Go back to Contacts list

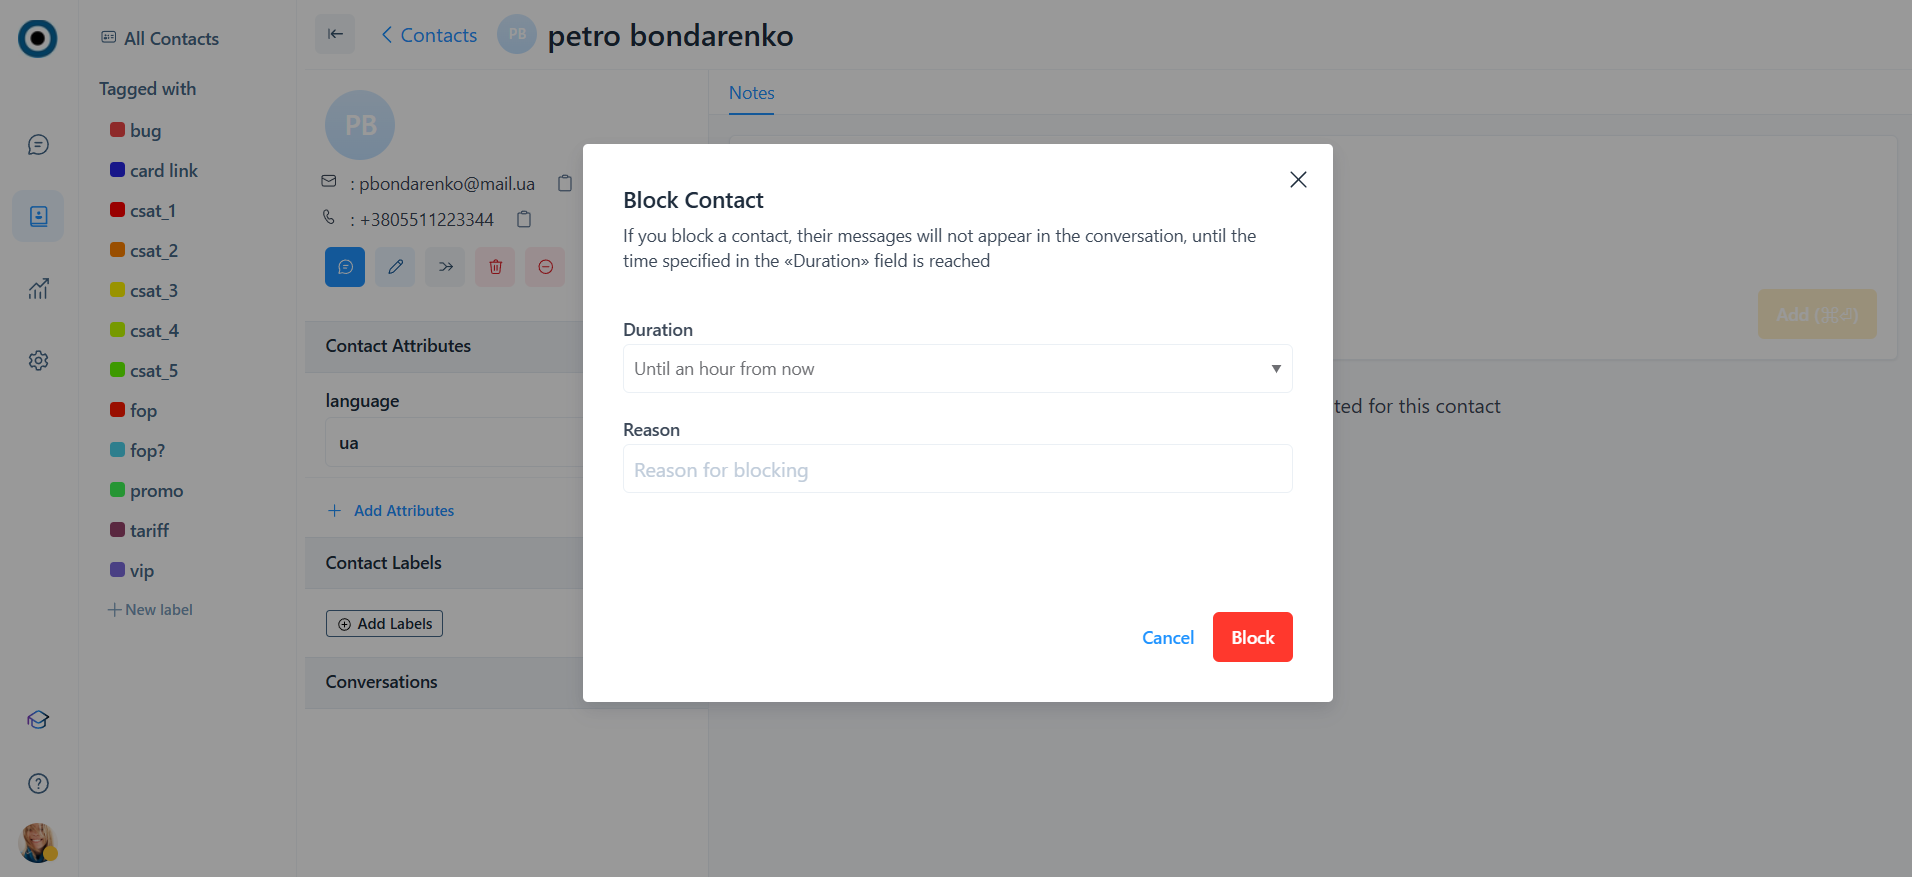[429, 36]
